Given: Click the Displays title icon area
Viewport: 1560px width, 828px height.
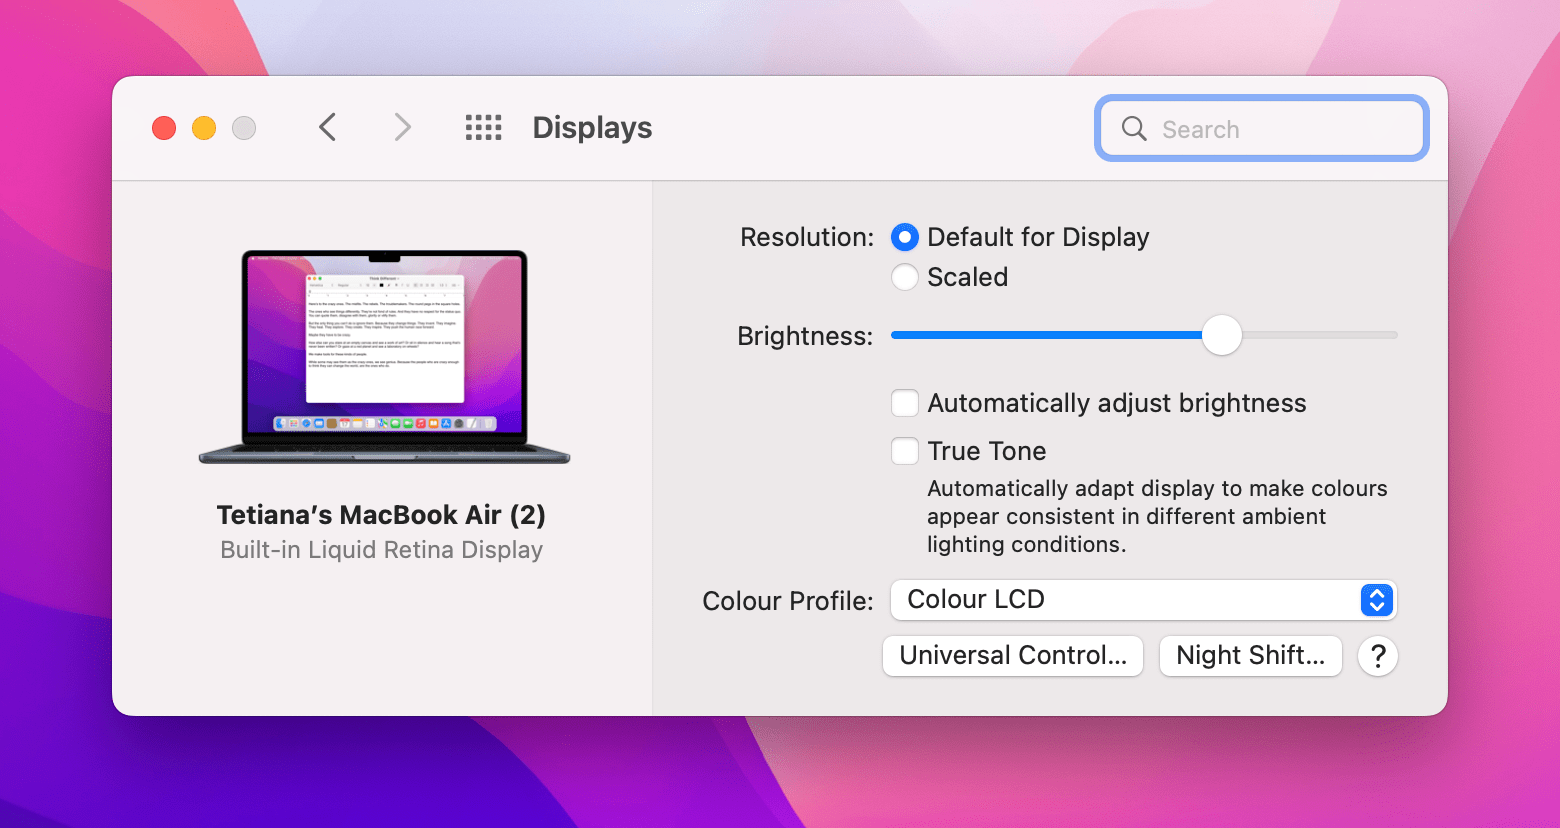Looking at the screenshot, I should point(591,127).
